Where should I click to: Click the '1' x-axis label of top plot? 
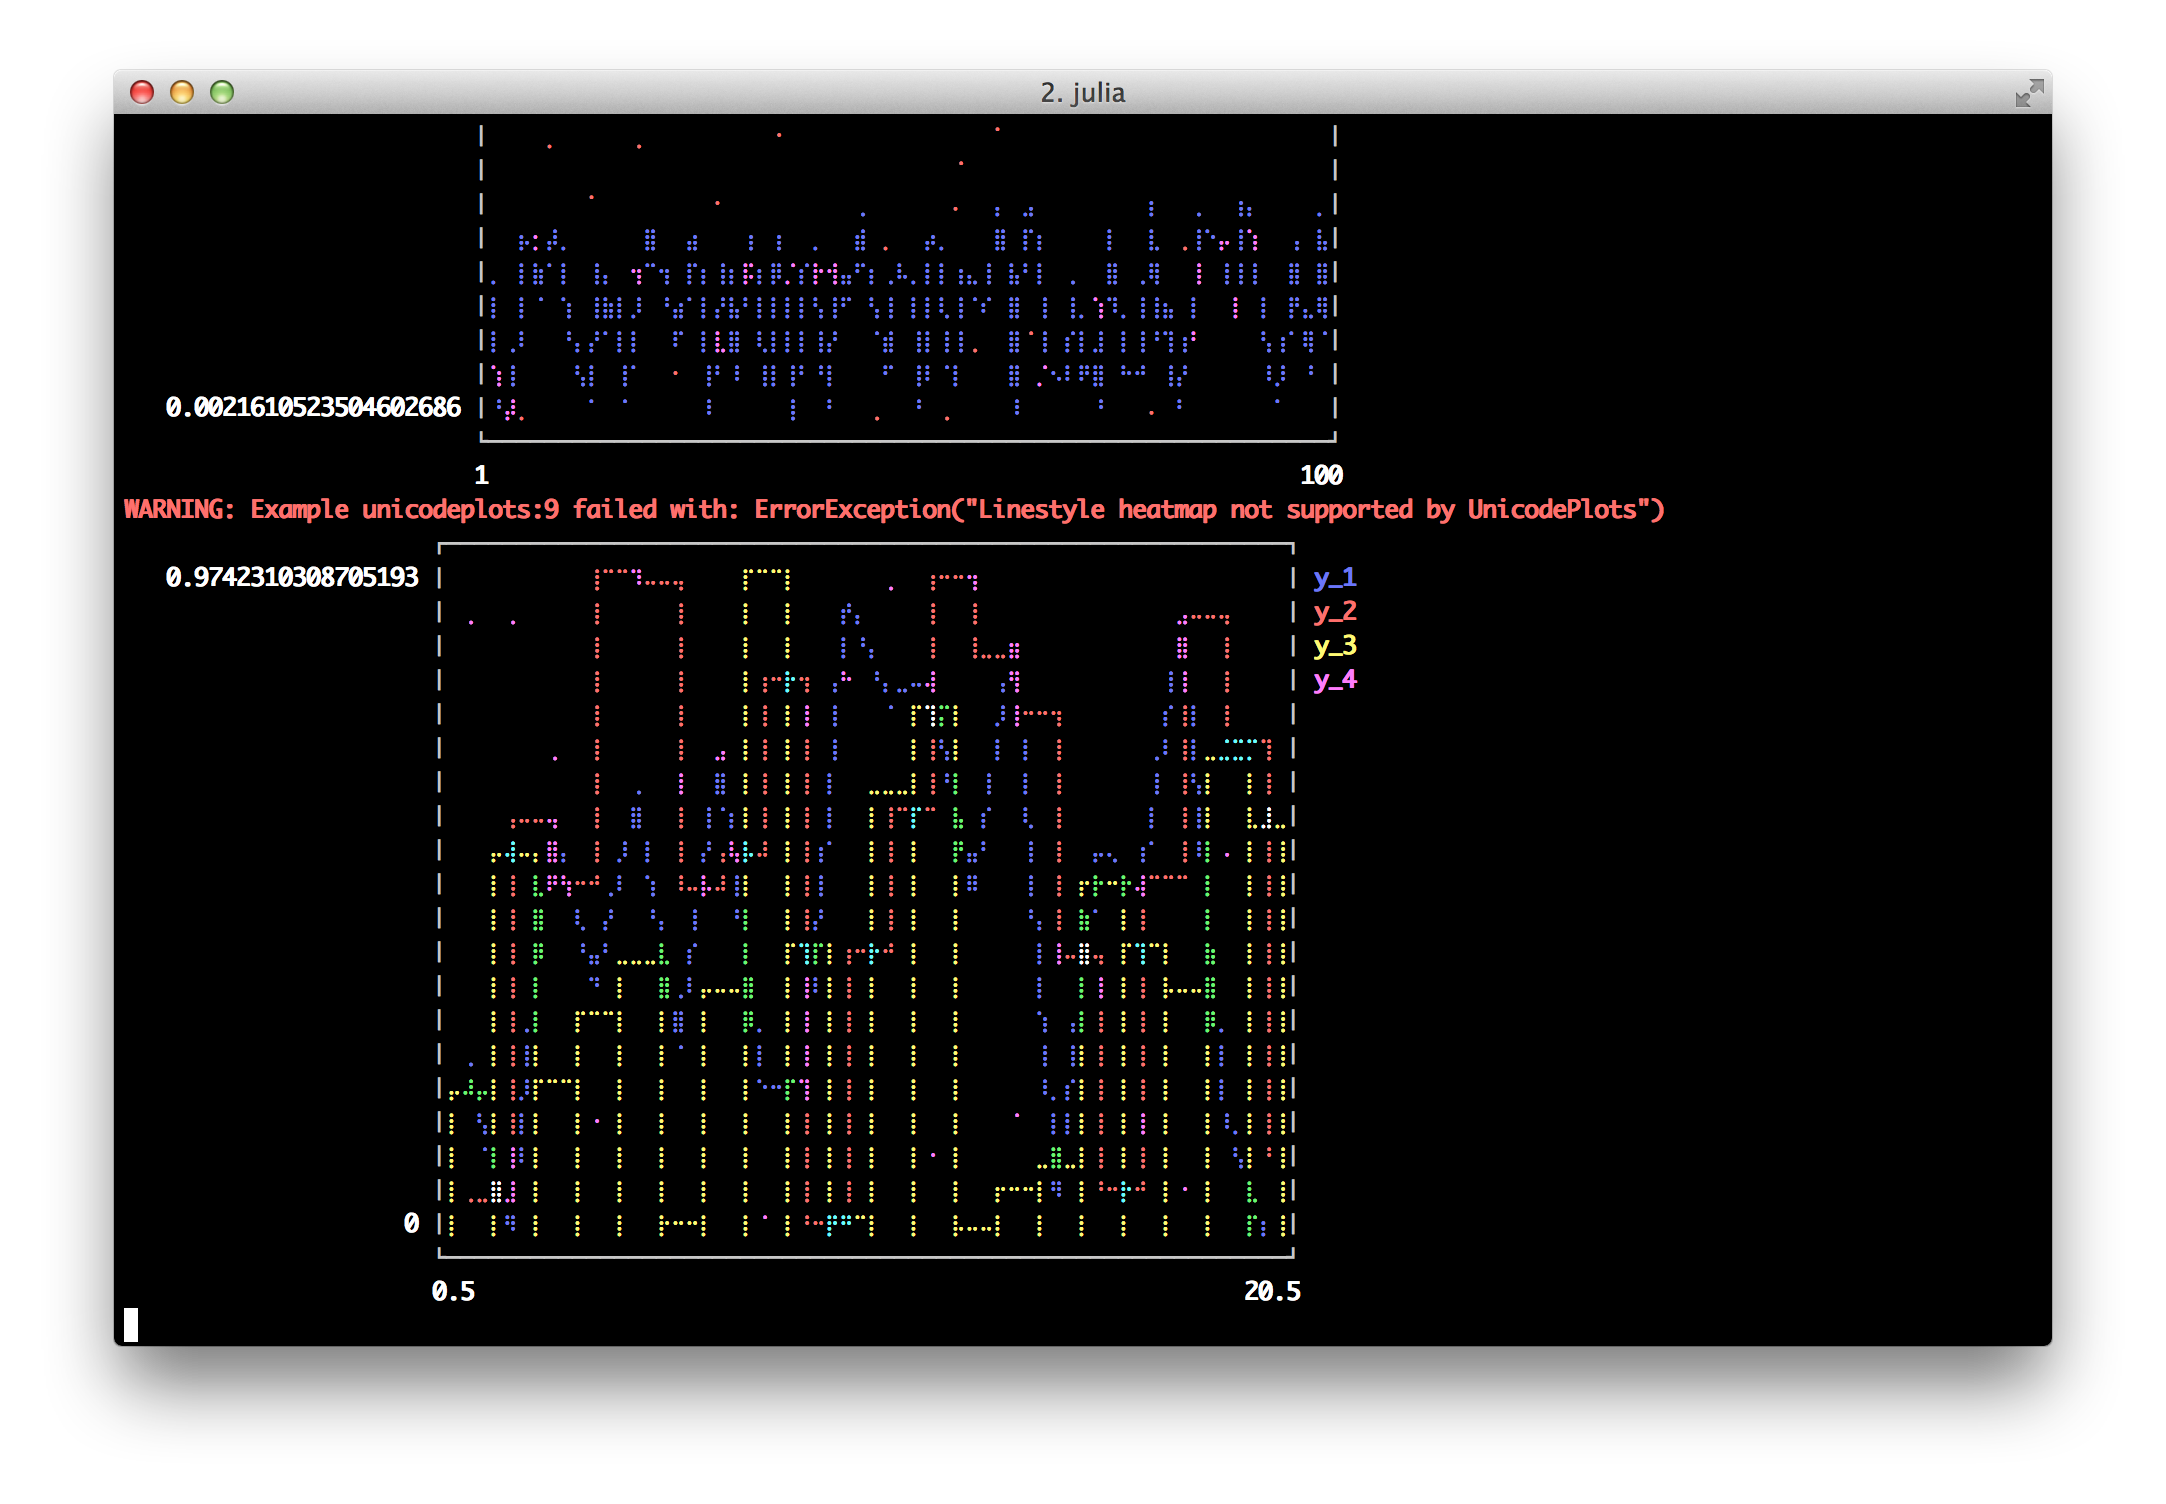pos(481,475)
